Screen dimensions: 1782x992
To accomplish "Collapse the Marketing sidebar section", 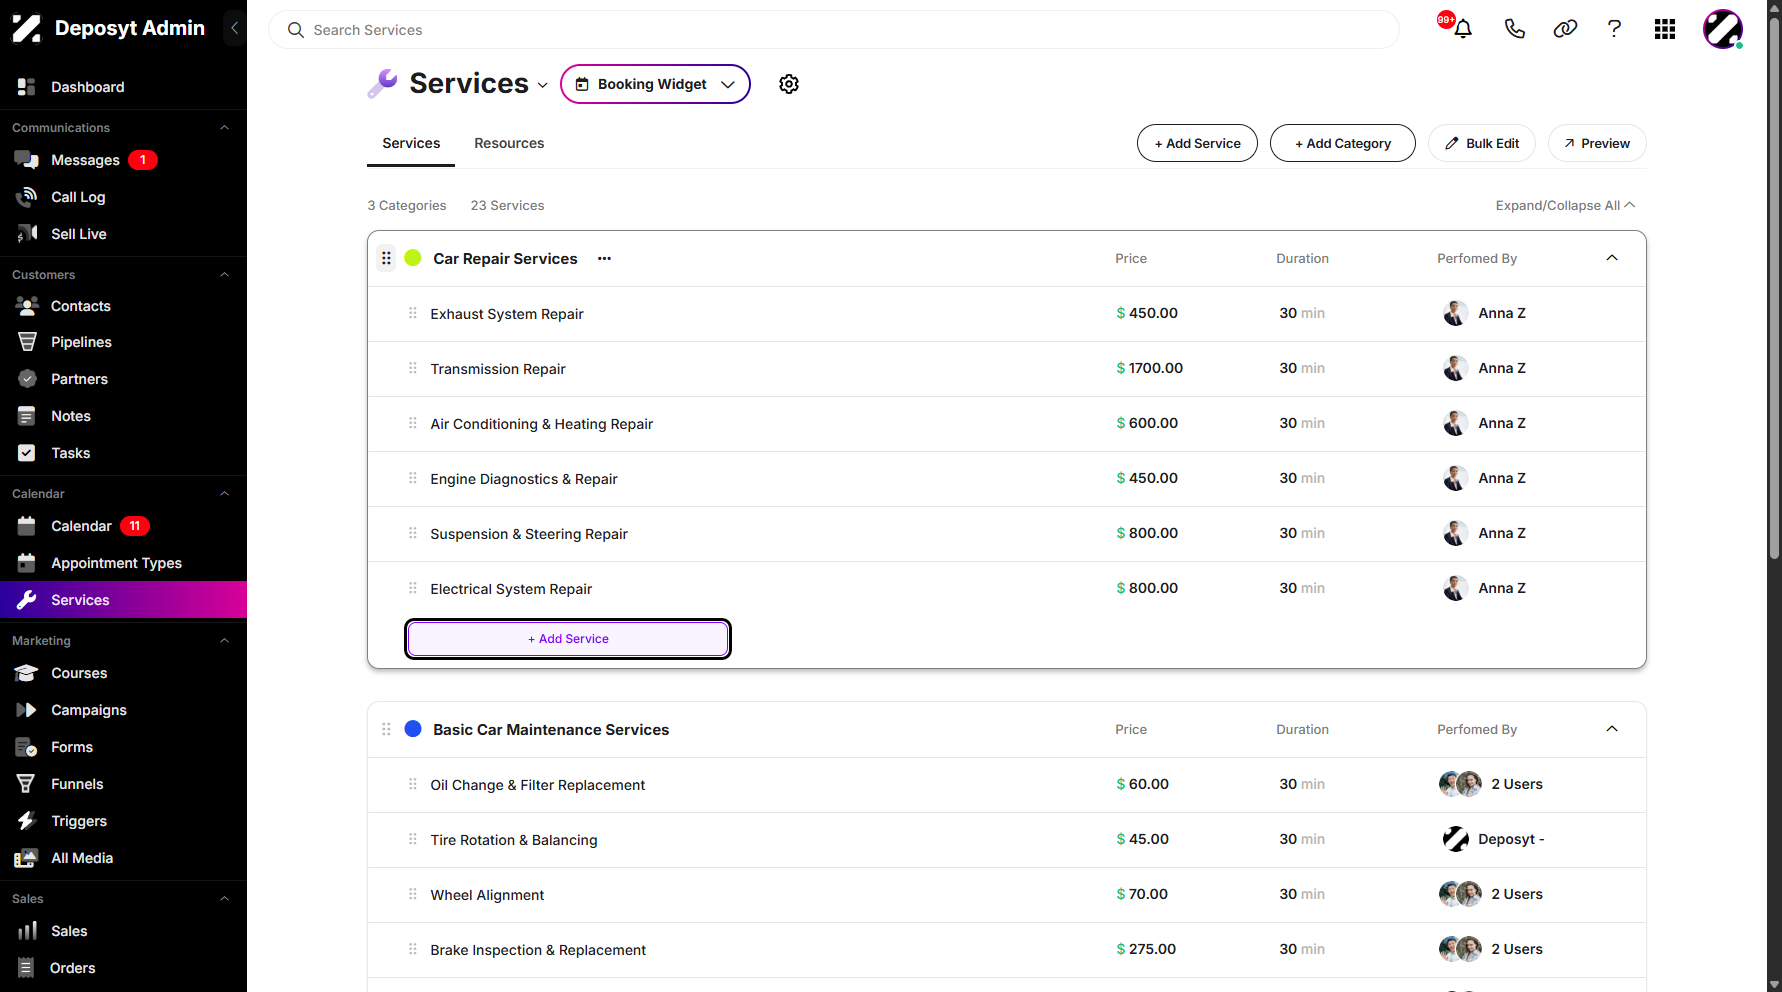I will point(224,641).
